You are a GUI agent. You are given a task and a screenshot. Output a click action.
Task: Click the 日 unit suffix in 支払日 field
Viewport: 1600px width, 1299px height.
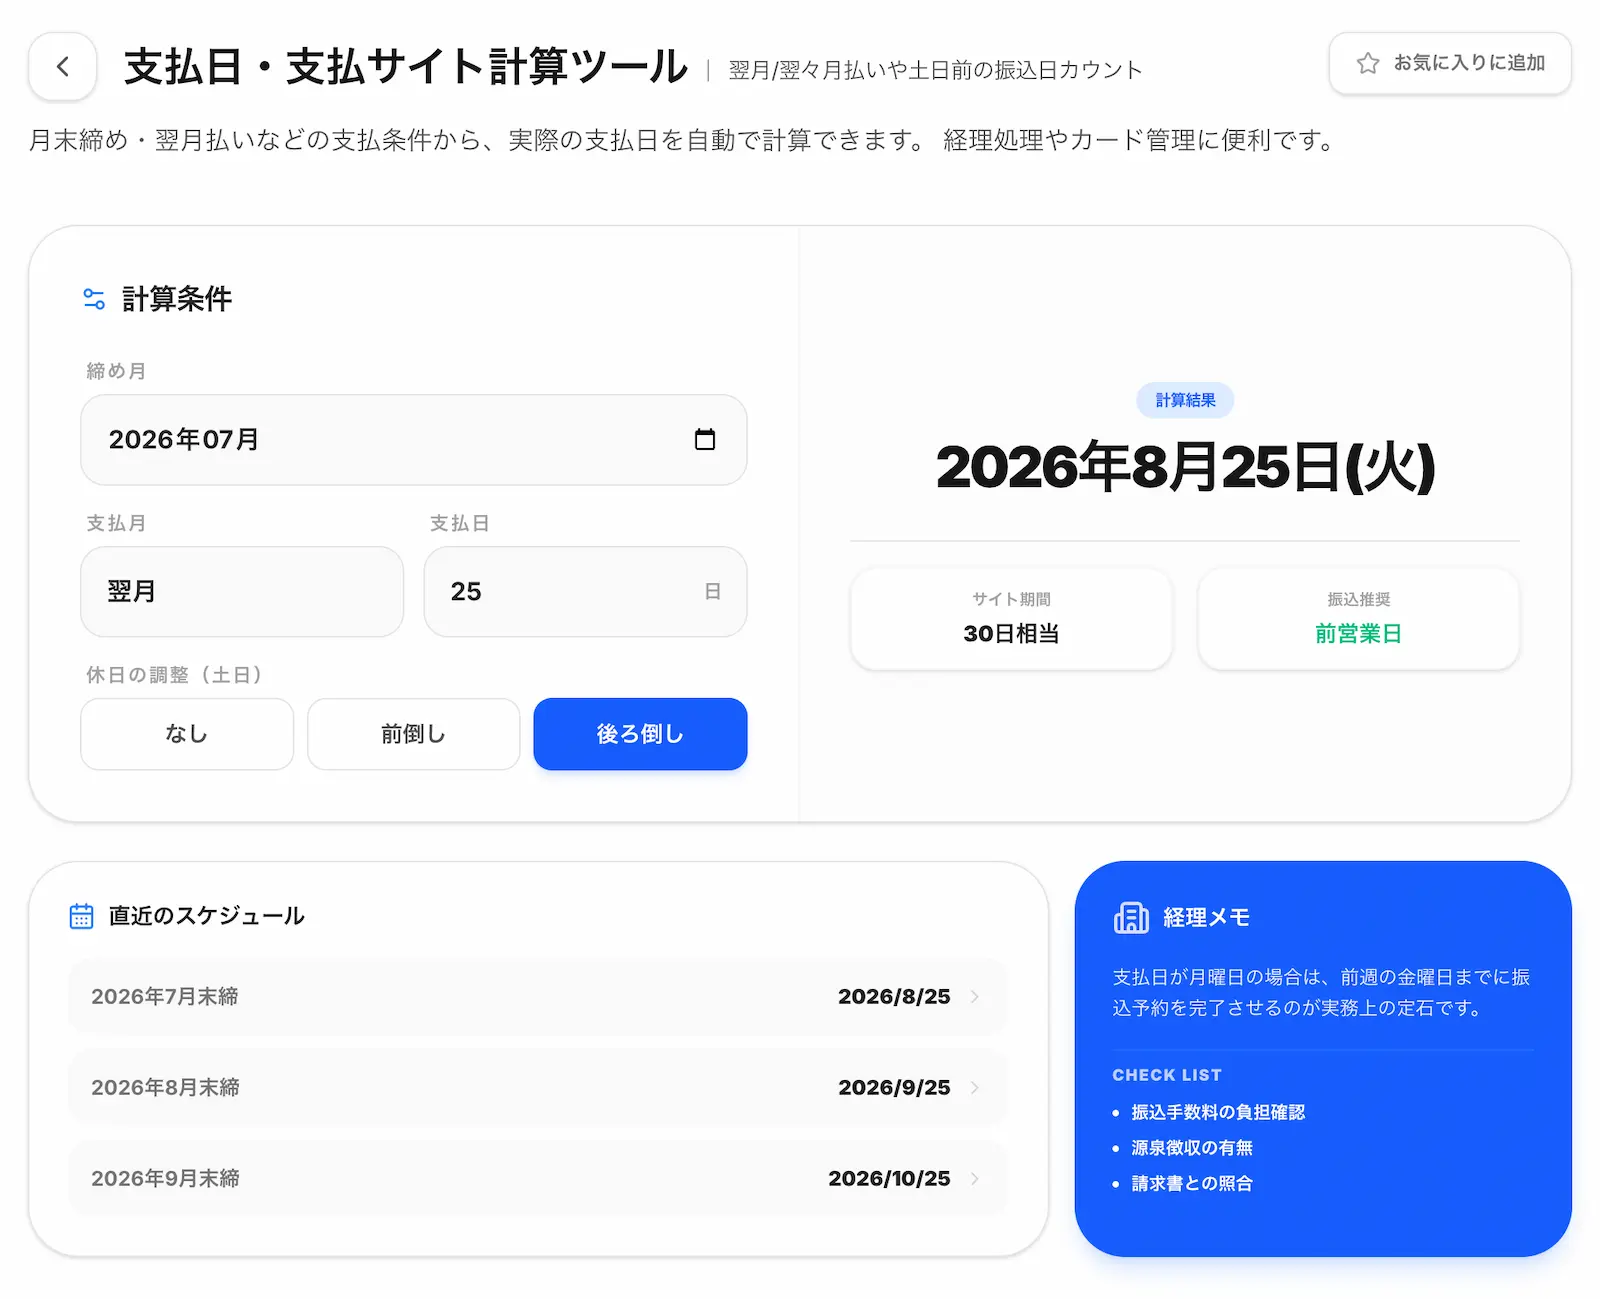point(712,592)
